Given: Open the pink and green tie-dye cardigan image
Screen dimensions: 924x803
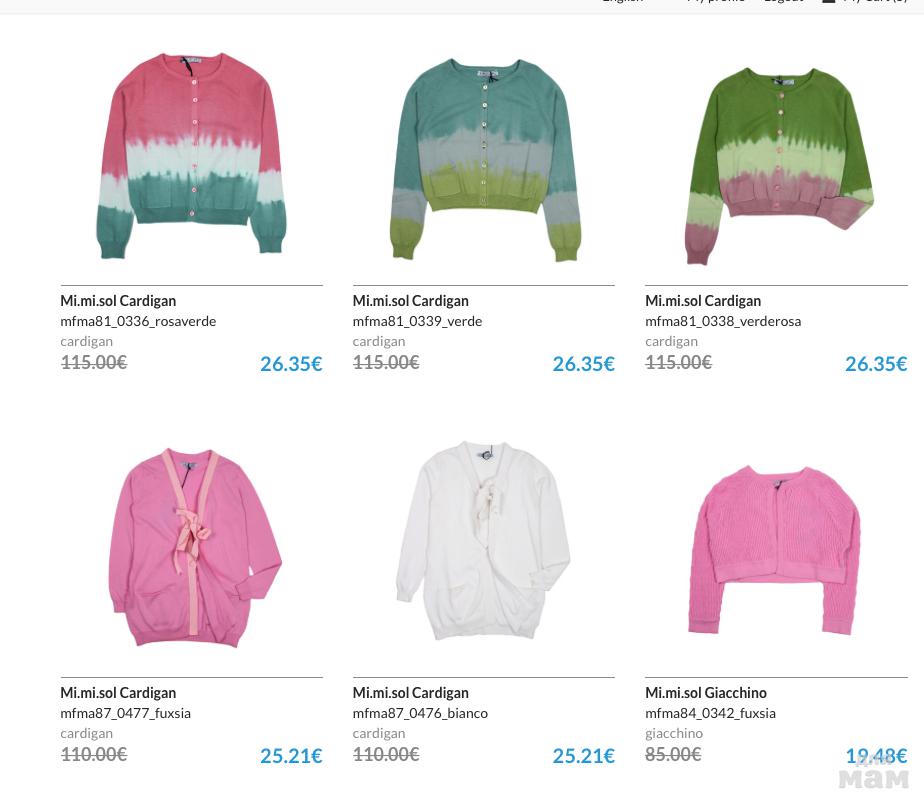Looking at the screenshot, I should click(192, 156).
